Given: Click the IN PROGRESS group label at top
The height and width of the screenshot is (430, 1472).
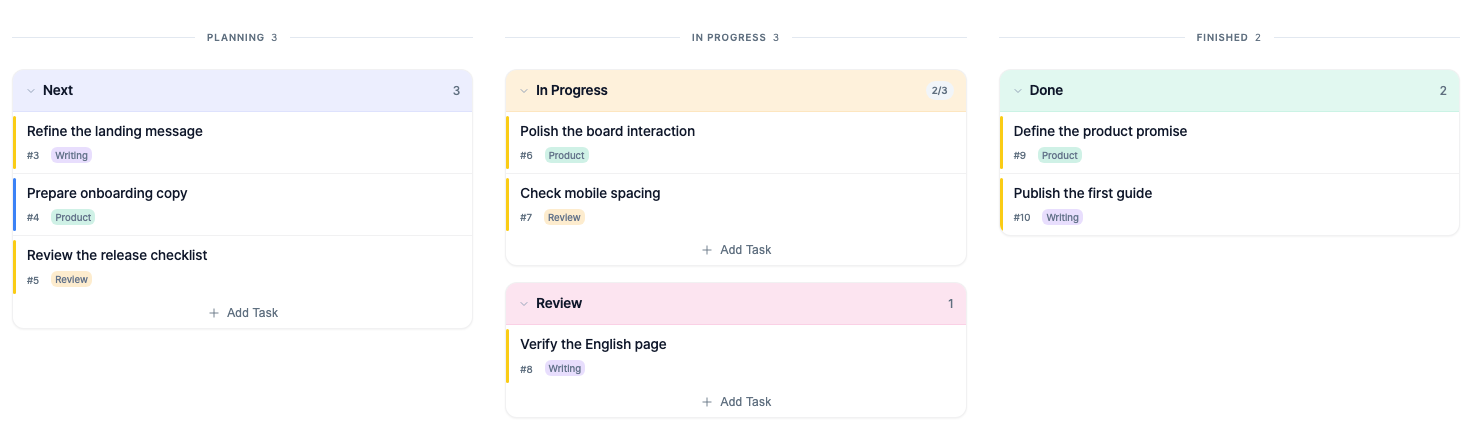Looking at the screenshot, I should point(728,38).
